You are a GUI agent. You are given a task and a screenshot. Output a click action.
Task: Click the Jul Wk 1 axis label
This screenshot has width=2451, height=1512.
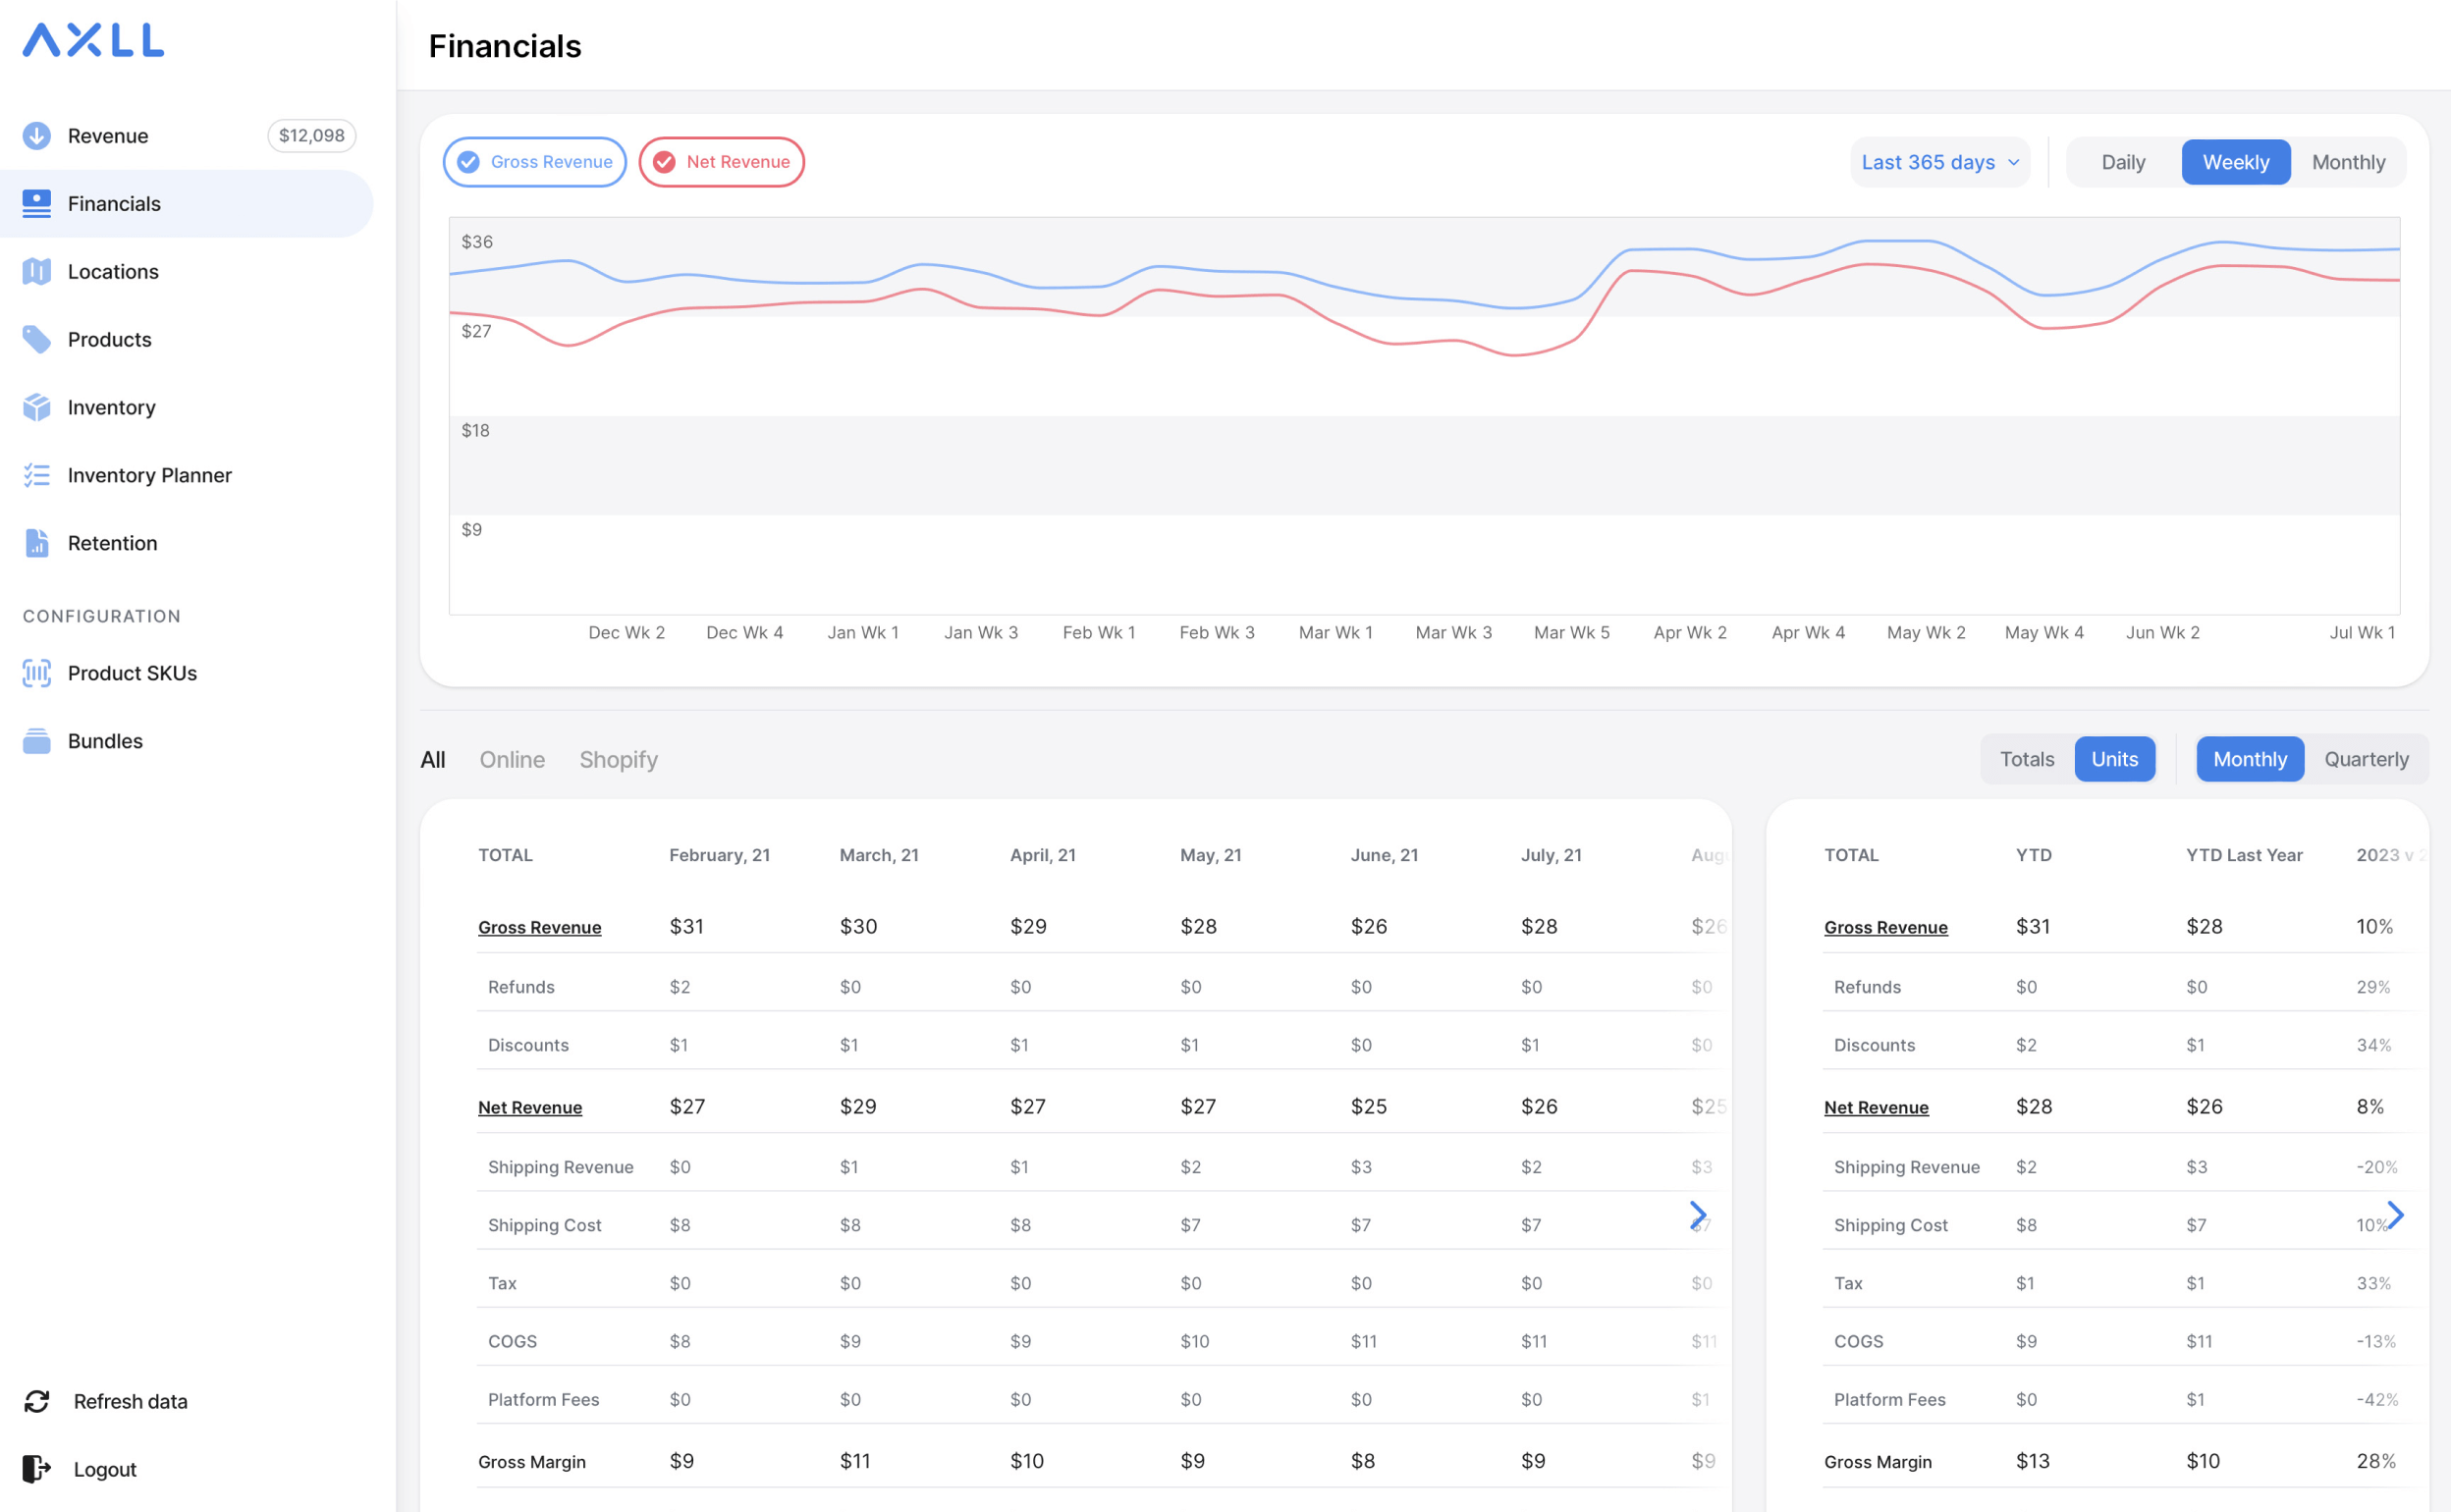(2362, 632)
